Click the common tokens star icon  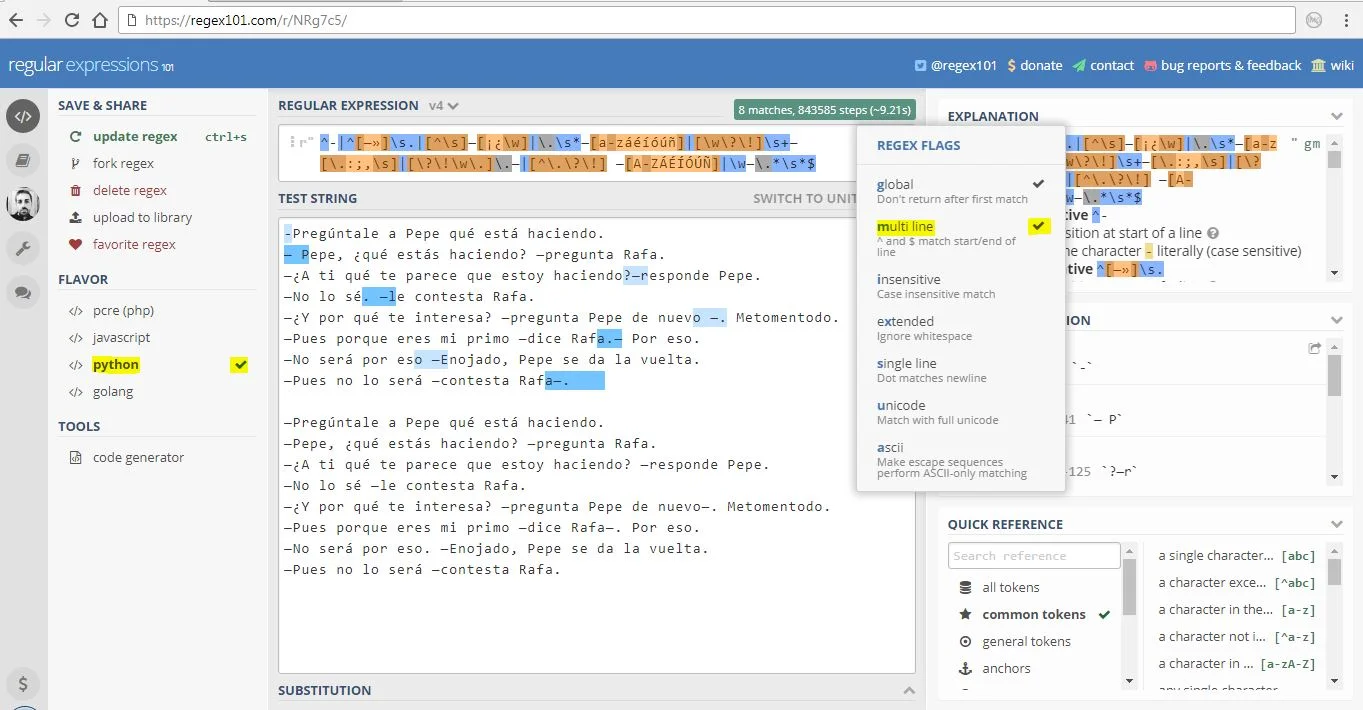[965, 615]
